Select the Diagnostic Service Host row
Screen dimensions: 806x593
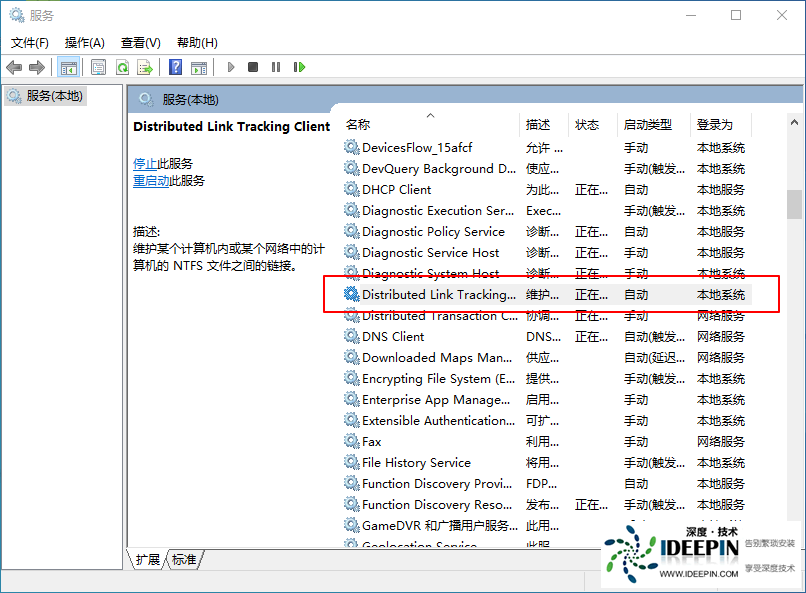tap(547, 253)
